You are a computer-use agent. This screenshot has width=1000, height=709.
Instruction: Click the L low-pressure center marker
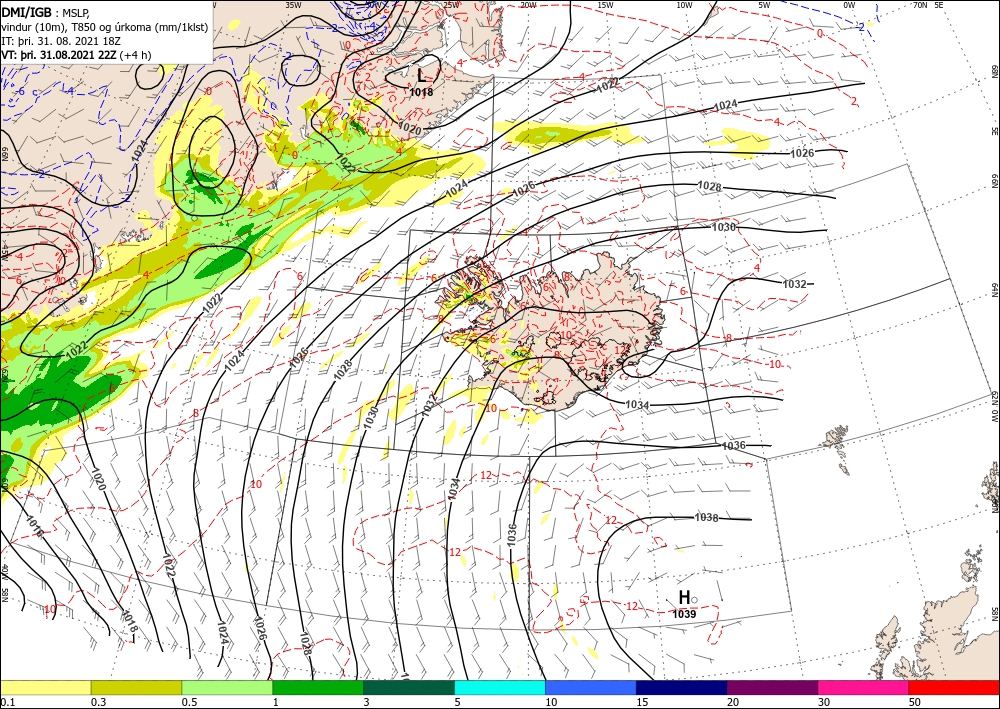tap(421, 76)
